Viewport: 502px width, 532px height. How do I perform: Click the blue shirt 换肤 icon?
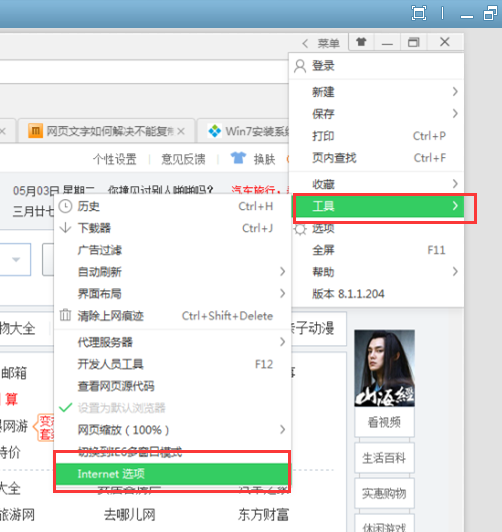tap(238, 158)
